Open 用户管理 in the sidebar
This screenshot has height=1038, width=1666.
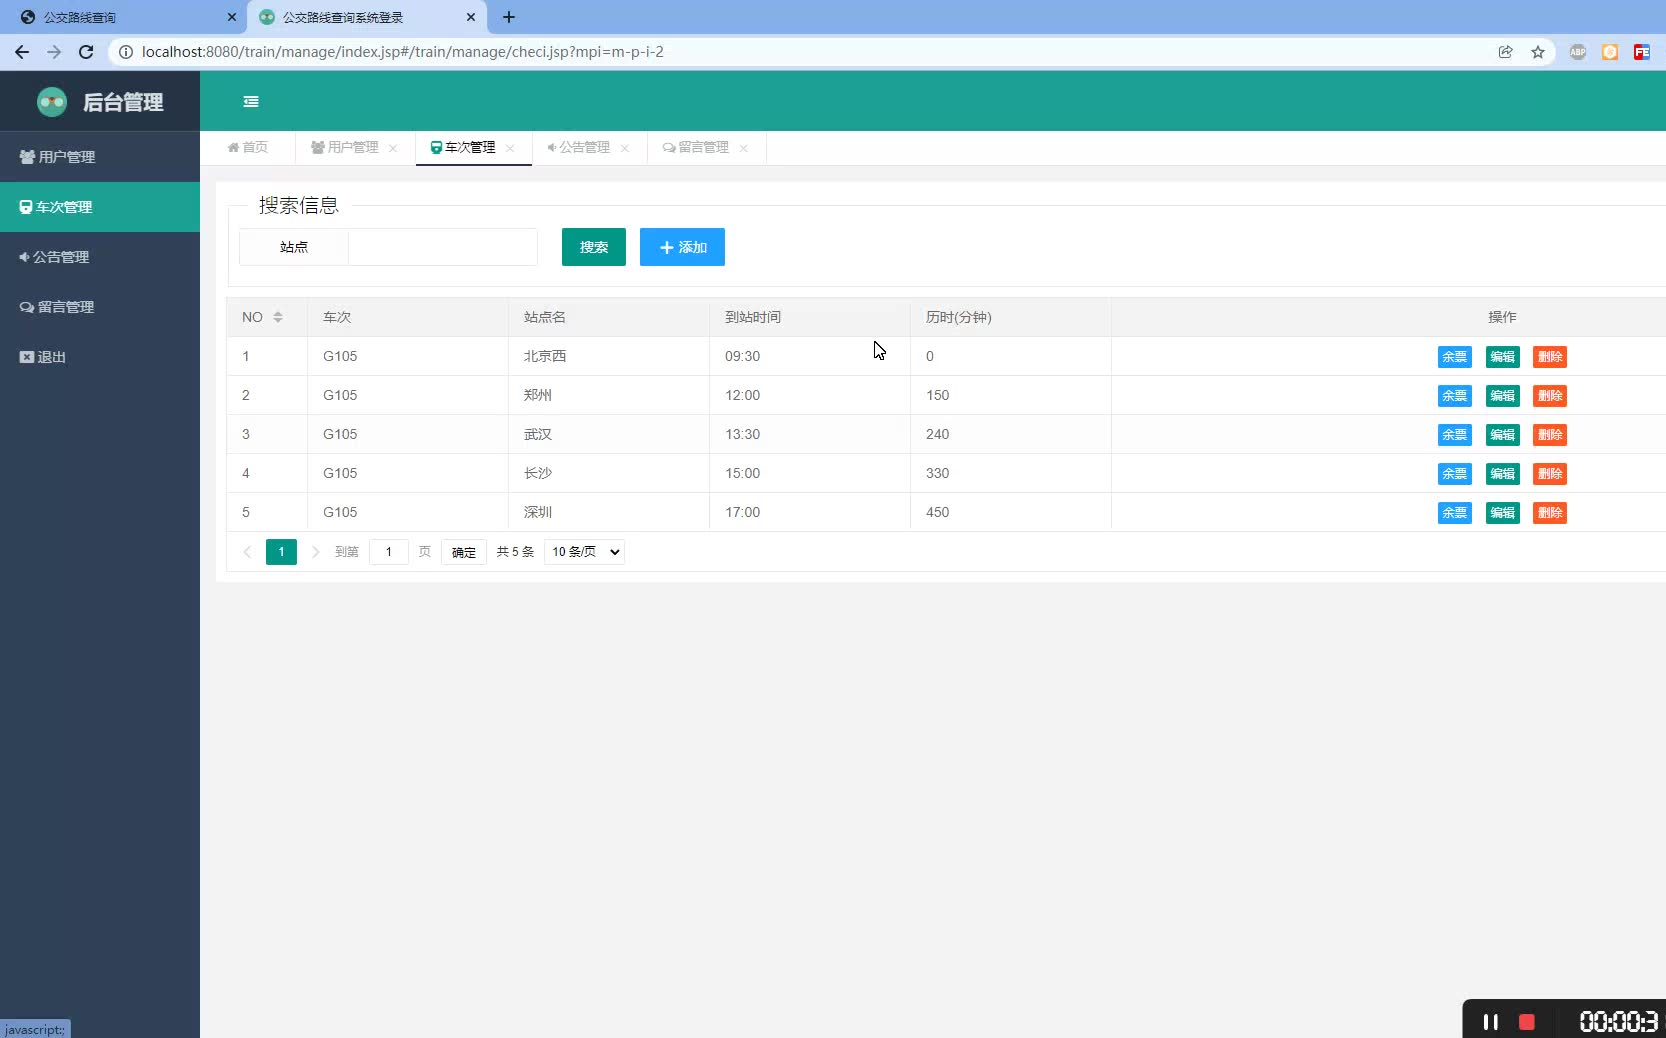coord(100,157)
